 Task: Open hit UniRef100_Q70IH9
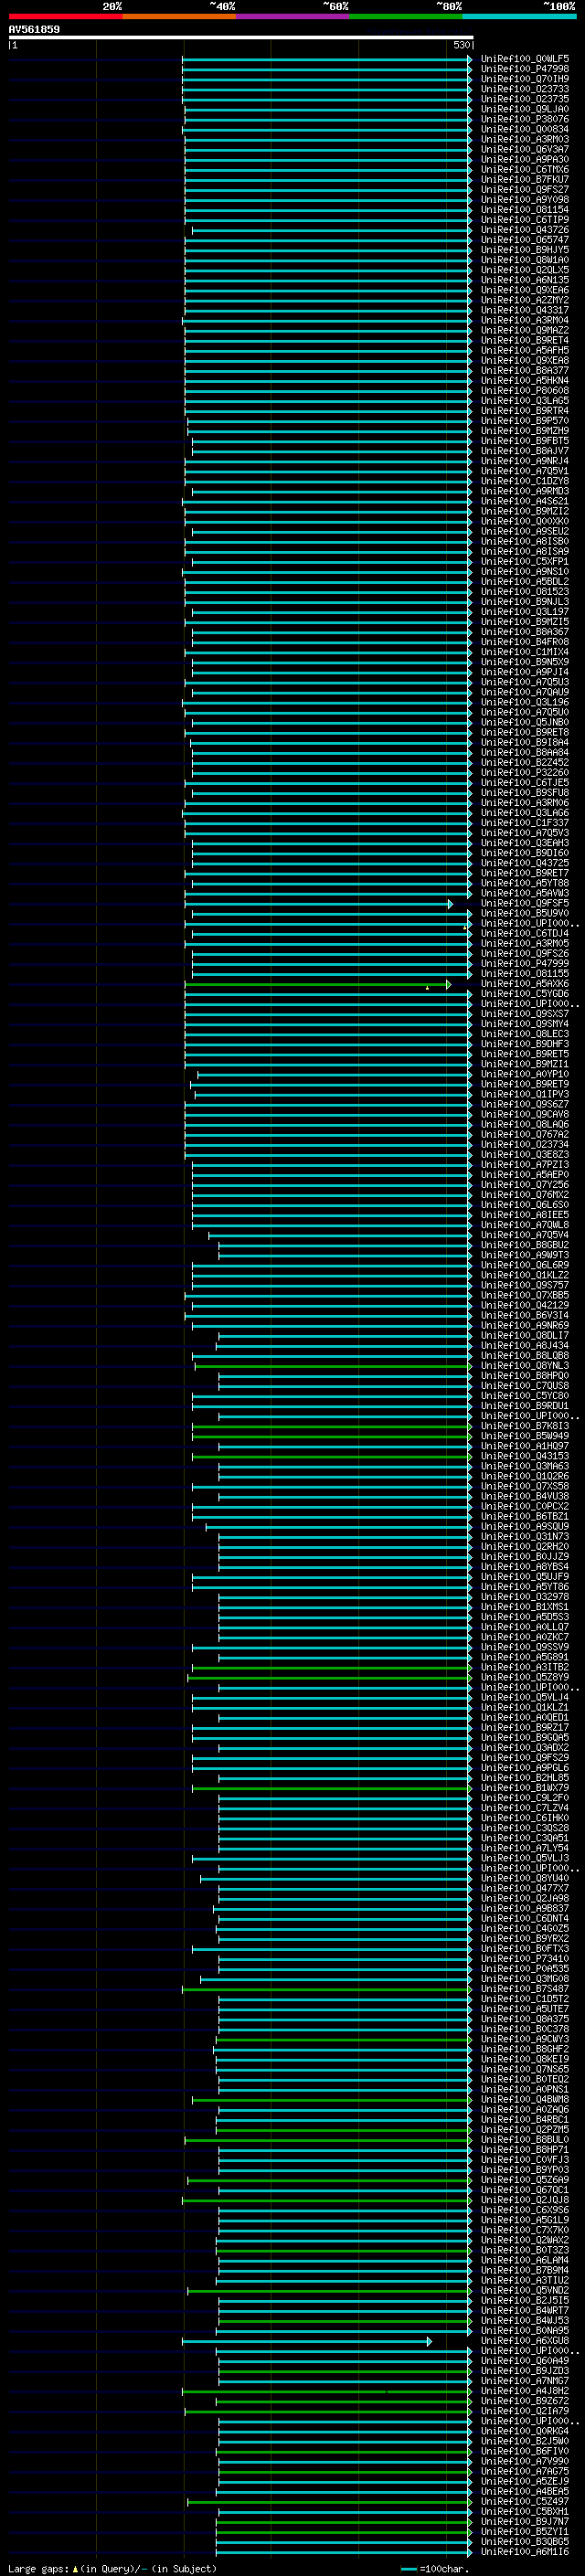click(525, 79)
